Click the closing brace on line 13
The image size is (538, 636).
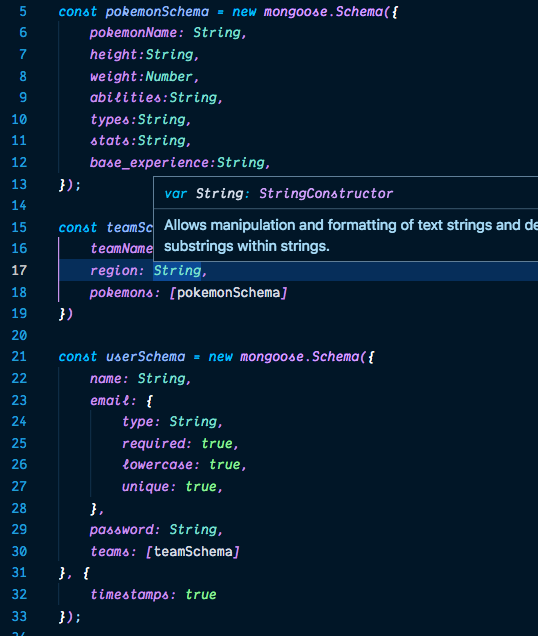point(62,185)
